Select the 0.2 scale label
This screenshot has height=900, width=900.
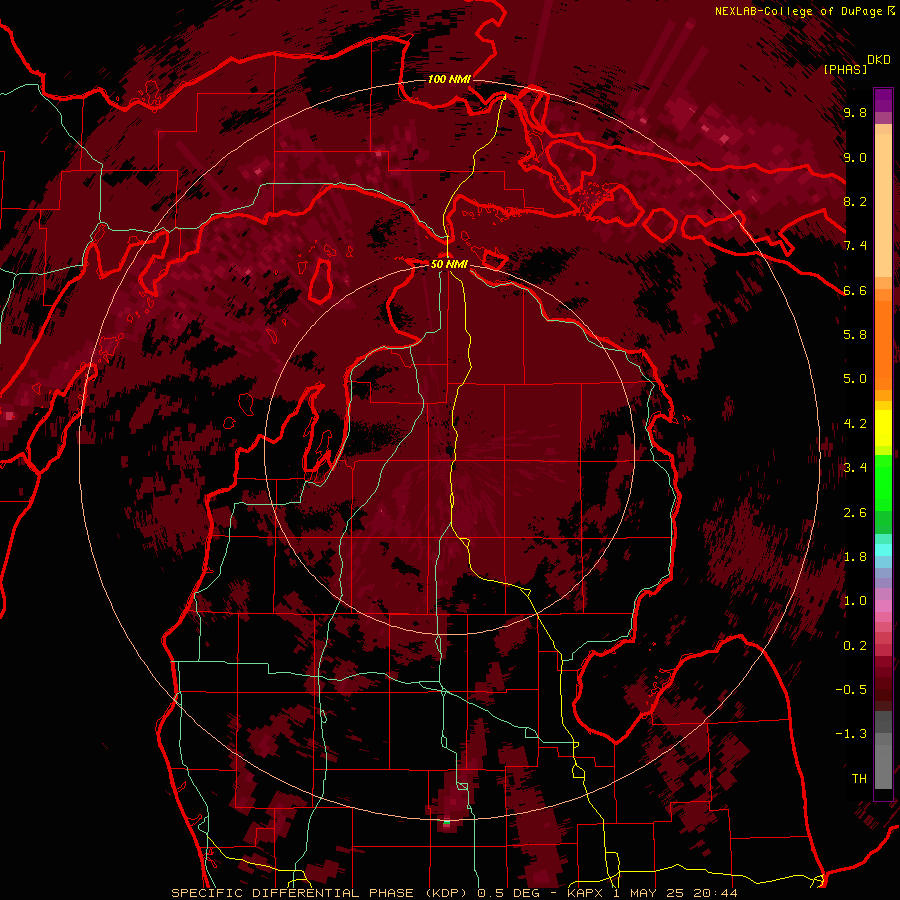click(855, 646)
